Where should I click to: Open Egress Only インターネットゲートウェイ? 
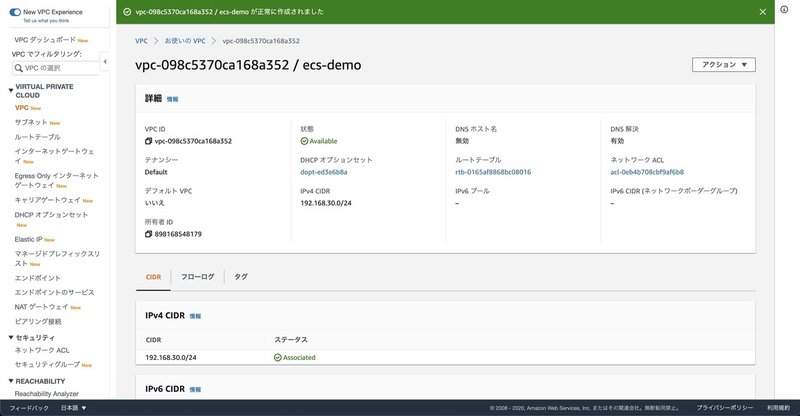56,180
